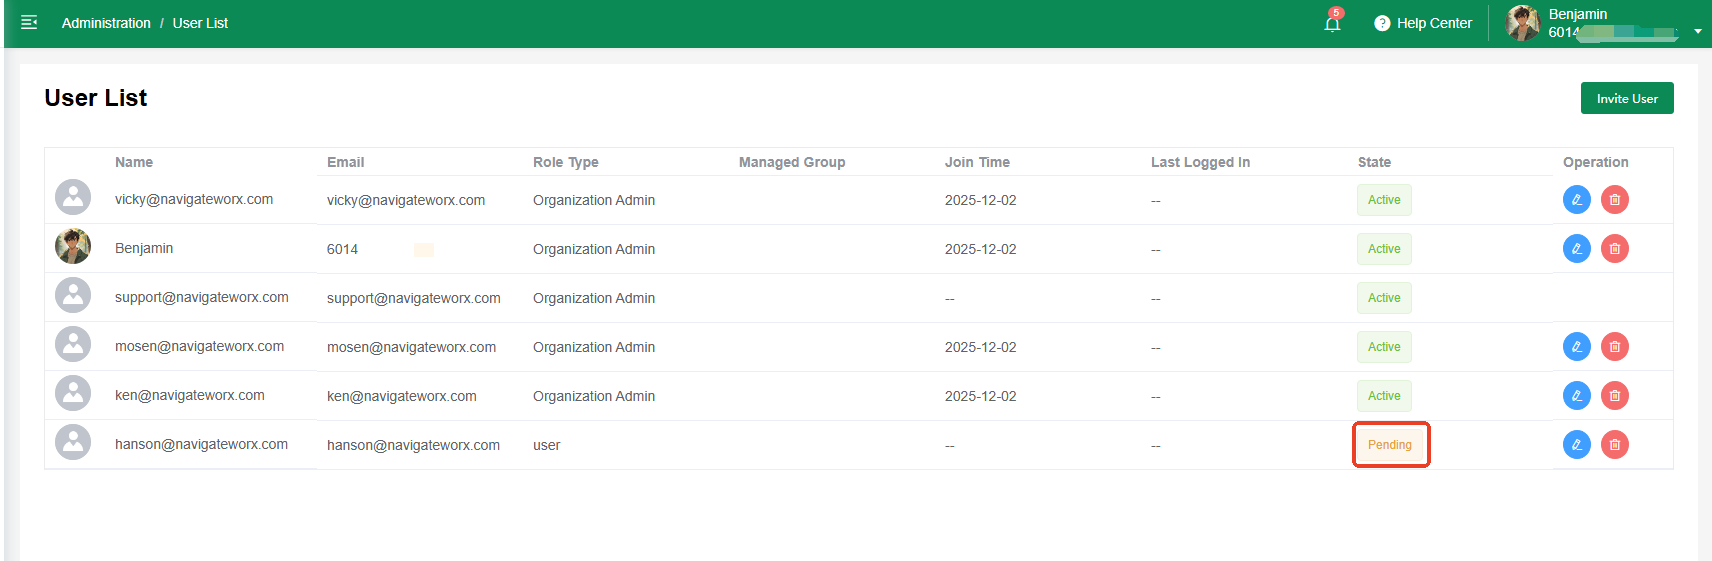The height and width of the screenshot is (561, 1712).
Task: Delete the vicky@navigateworx.com user
Action: (1614, 200)
